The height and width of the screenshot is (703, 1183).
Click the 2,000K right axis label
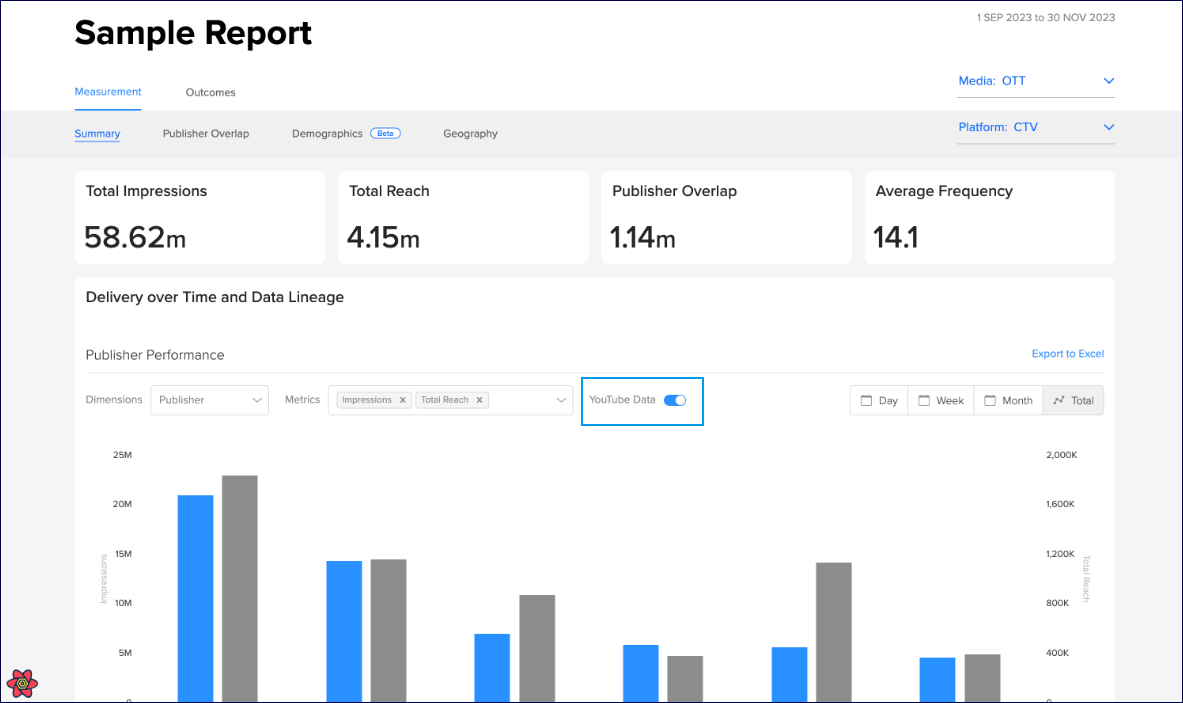[x=1062, y=455]
